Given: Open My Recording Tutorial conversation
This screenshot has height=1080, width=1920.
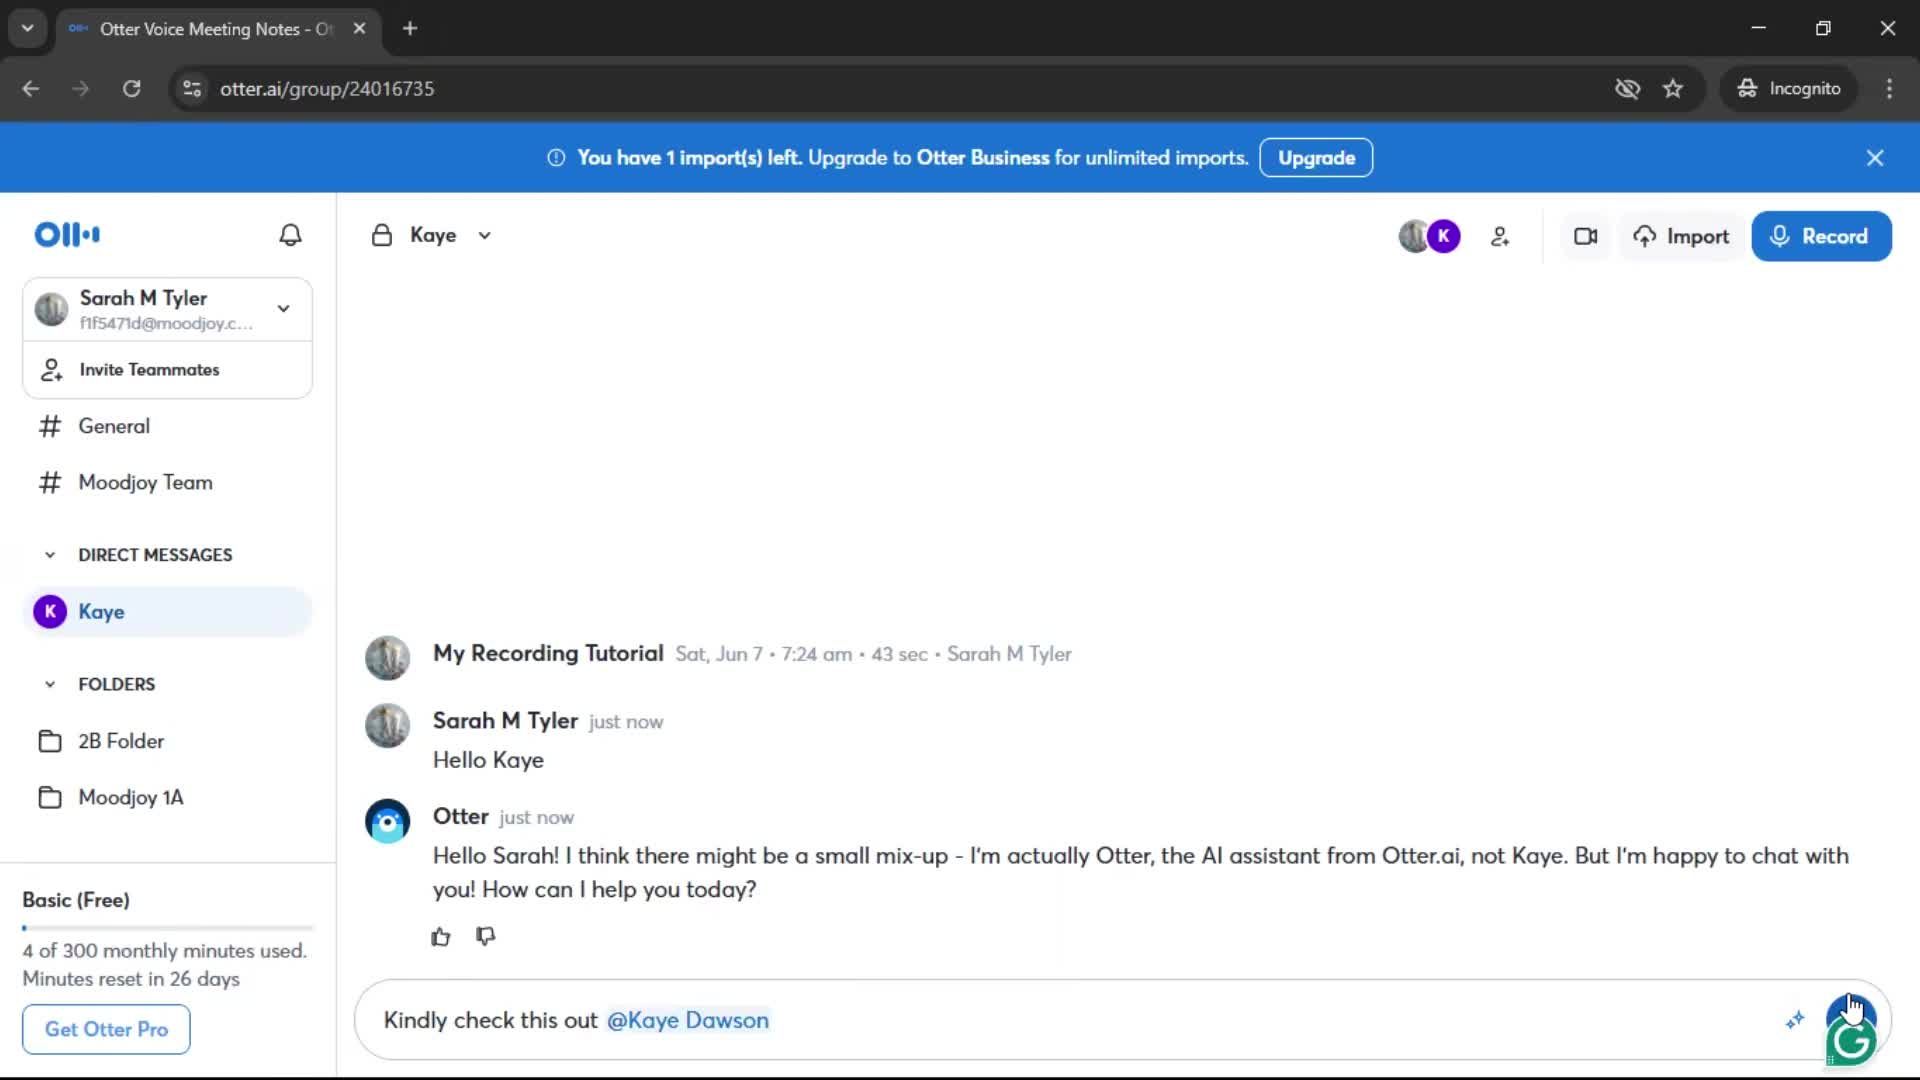Looking at the screenshot, I should [x=548, y=654].
